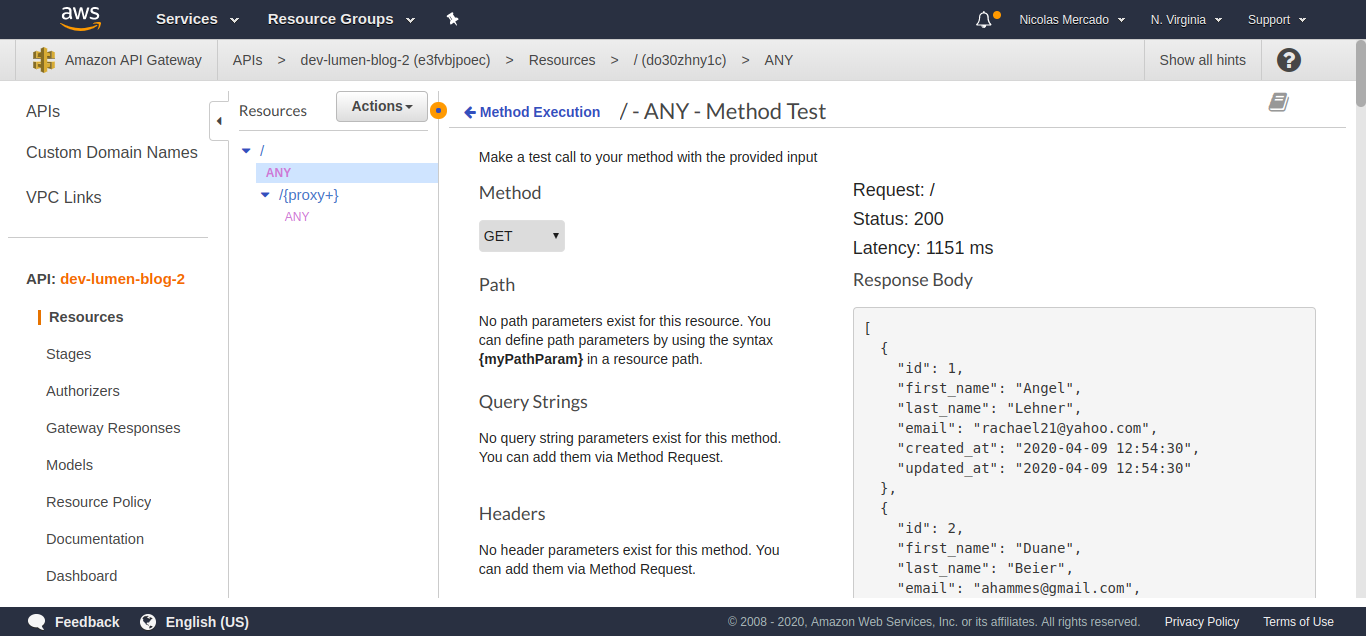Screen dimensions: 1366x636
Task: Click the 'Latency: 1151 ms' text
Action: click(923, 248)
